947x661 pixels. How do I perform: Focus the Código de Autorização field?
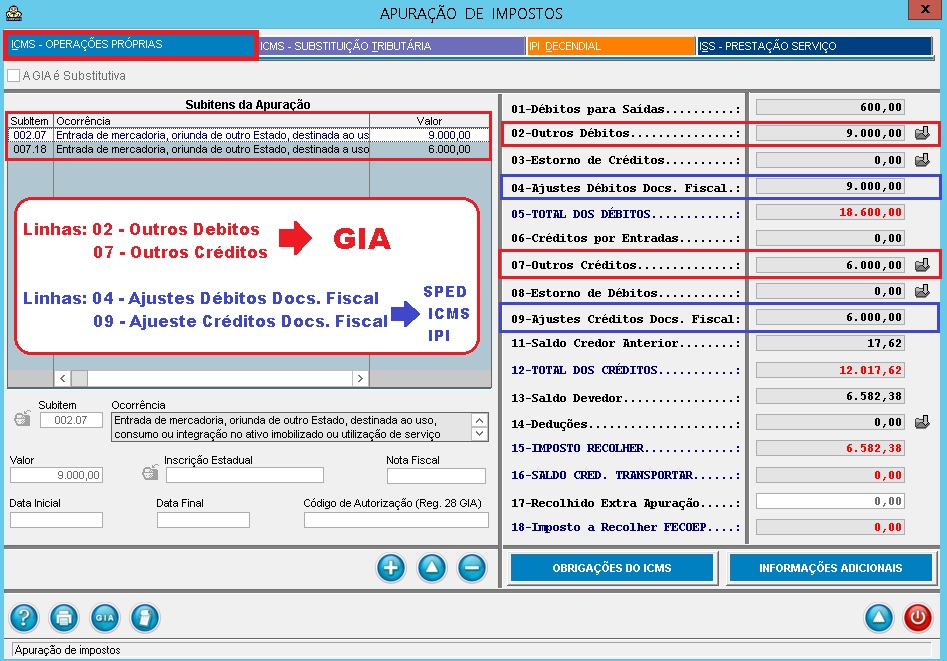pos(396,520)
